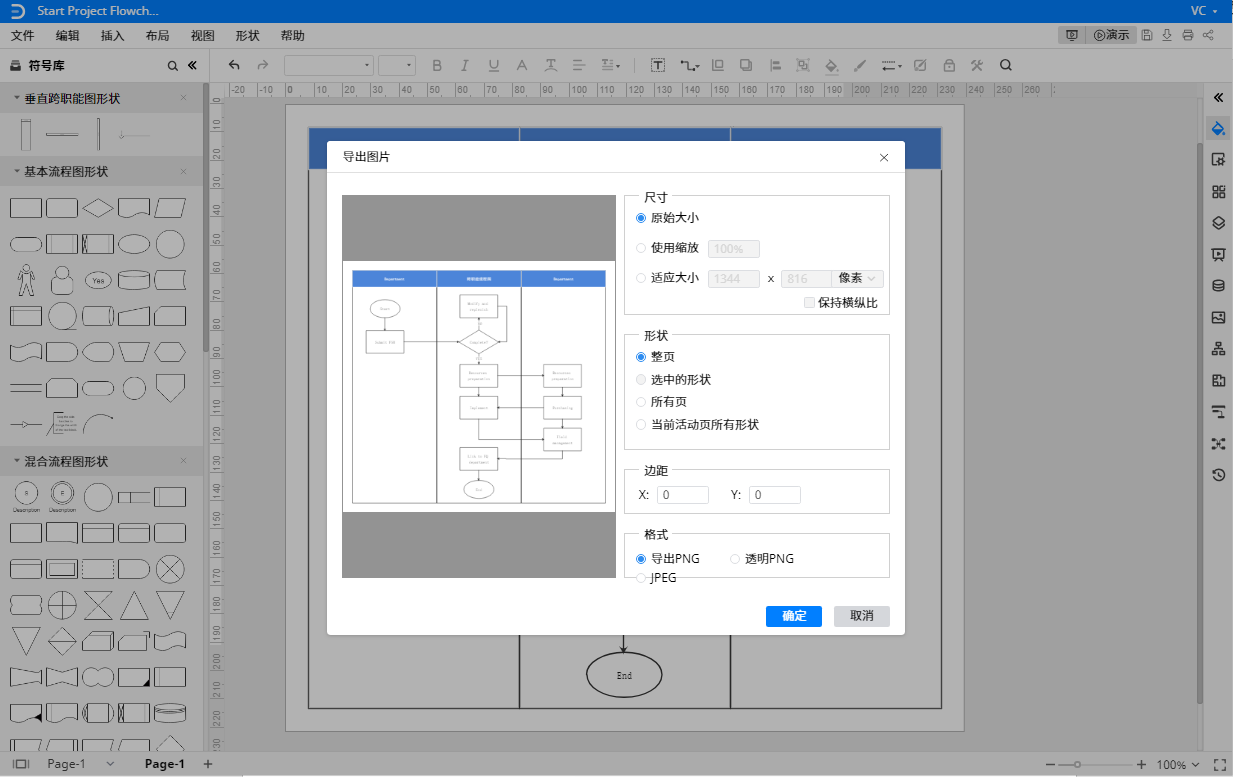The height and width of the screenshot is (777, 1233).
Task: Click the 确定 button
Action: pyautogui.click(x=794, y=616)
